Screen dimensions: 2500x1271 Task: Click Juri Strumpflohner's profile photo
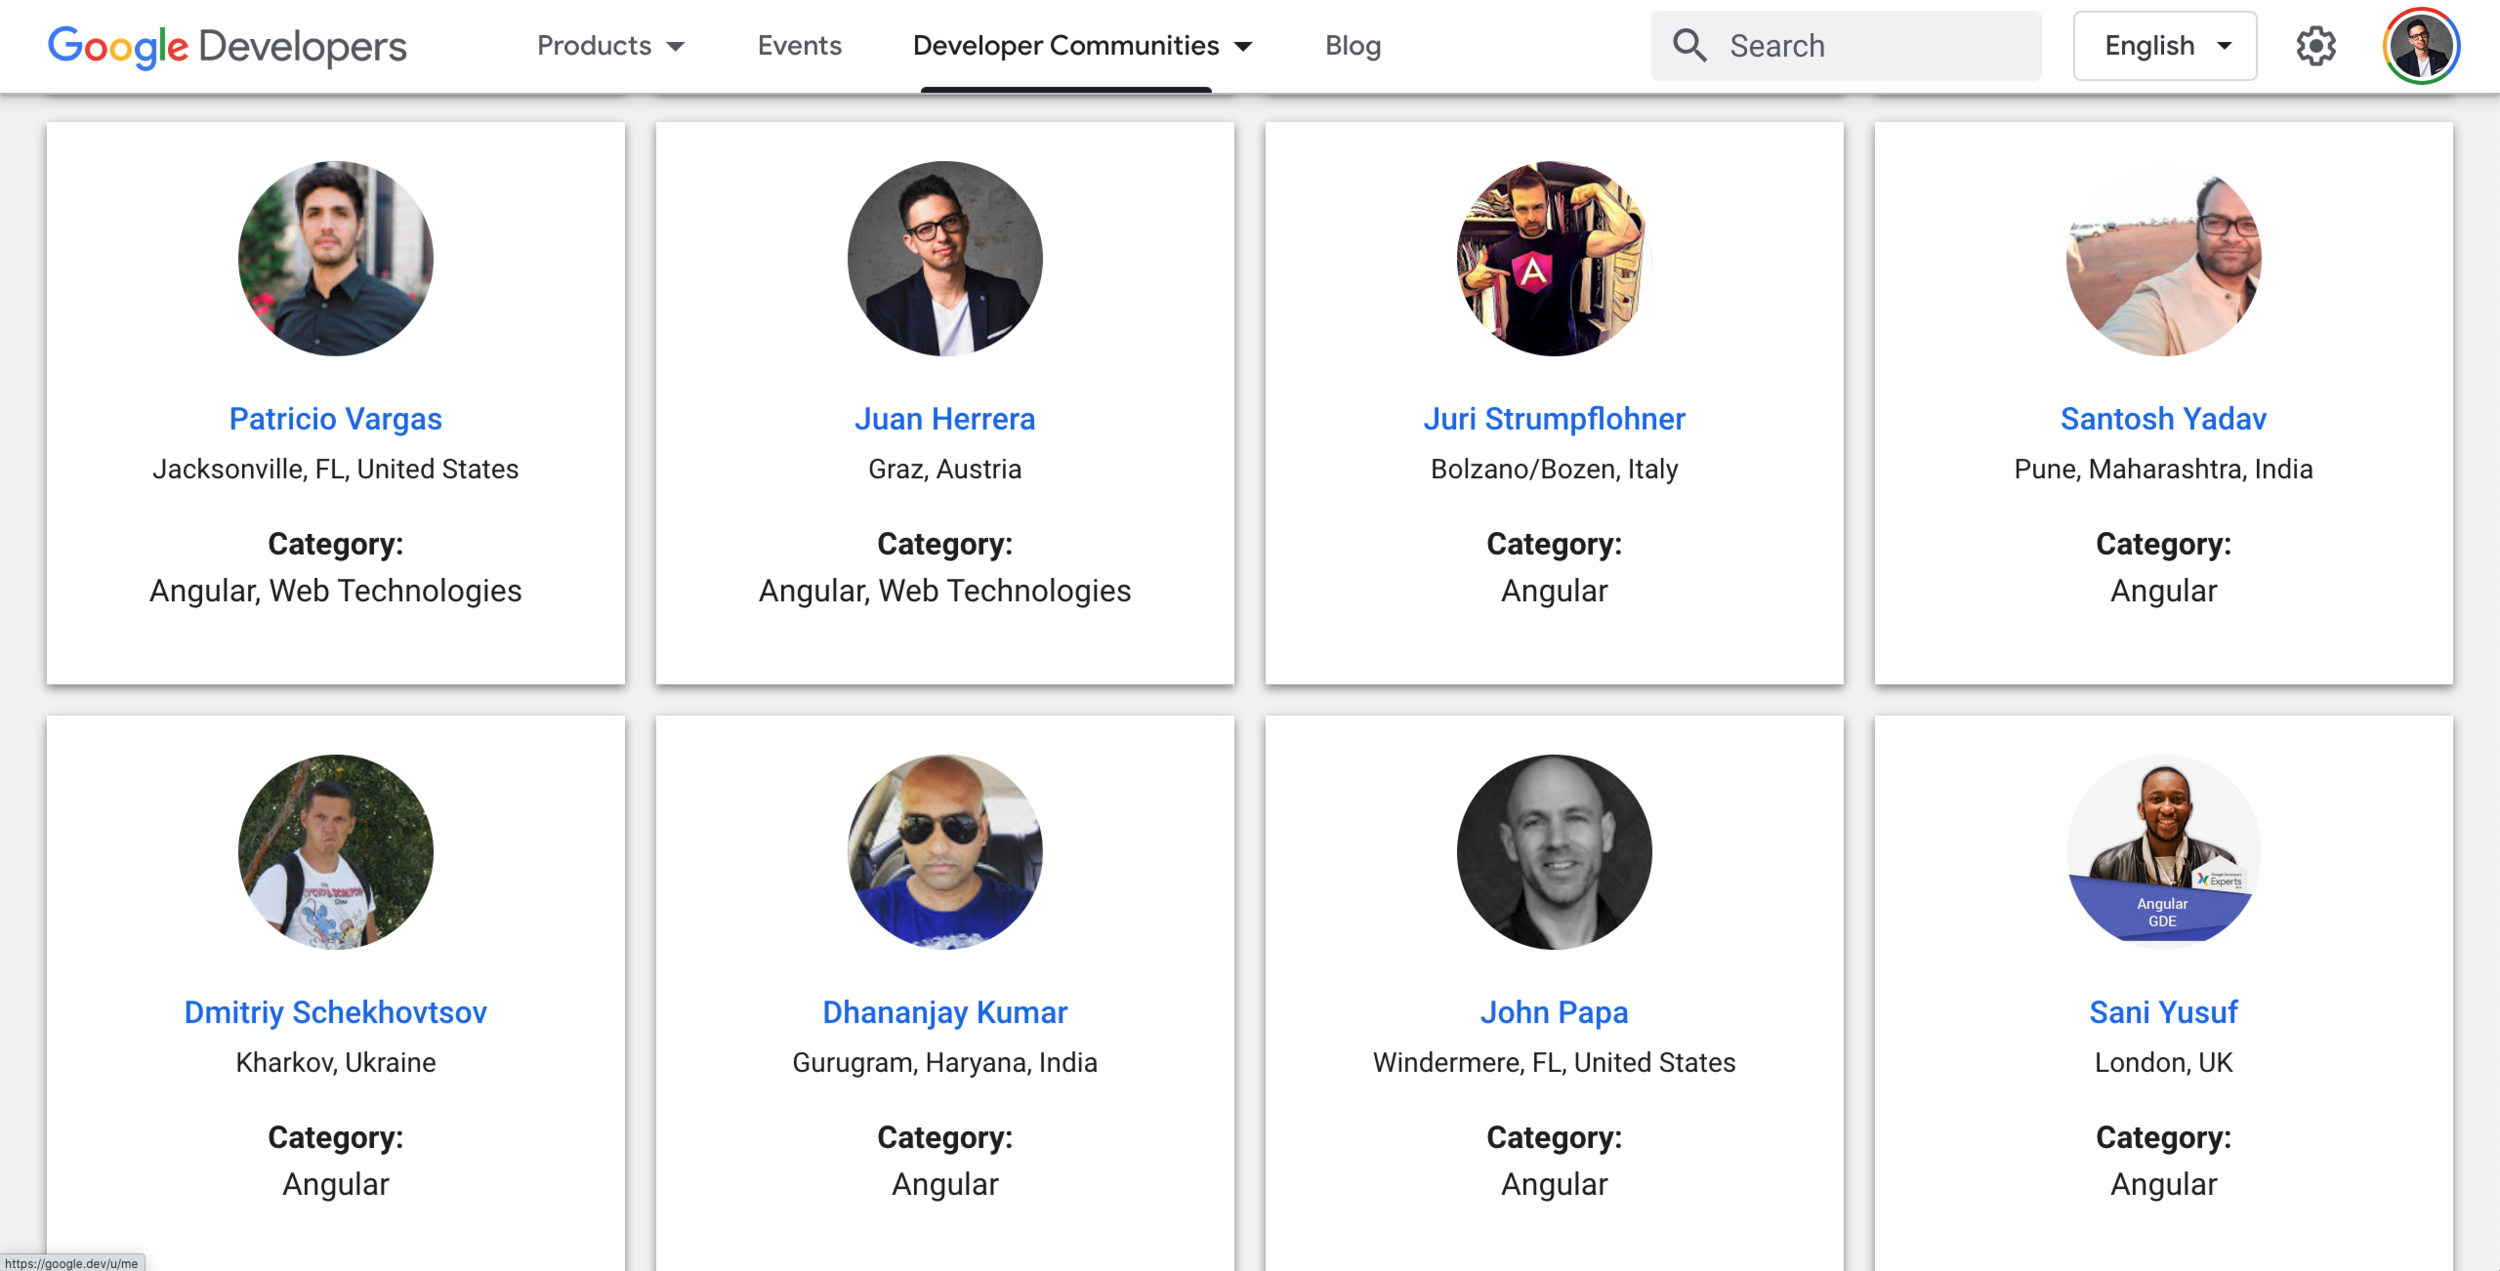coord(1553,258)
